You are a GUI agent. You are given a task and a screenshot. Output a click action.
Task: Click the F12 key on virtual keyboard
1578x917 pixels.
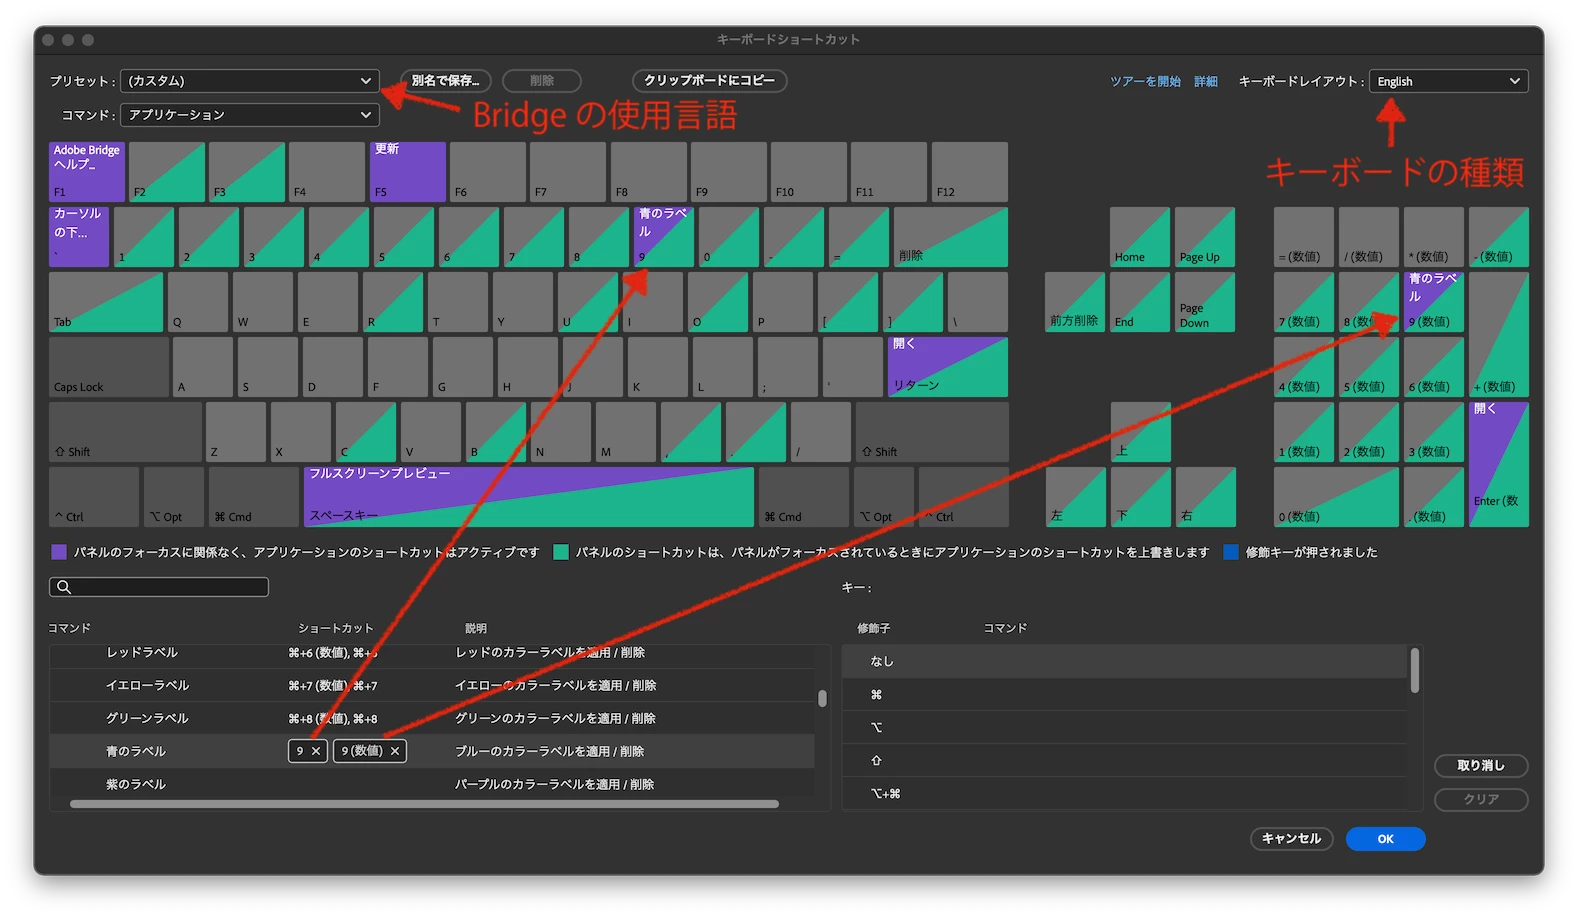tap(970, 172)
